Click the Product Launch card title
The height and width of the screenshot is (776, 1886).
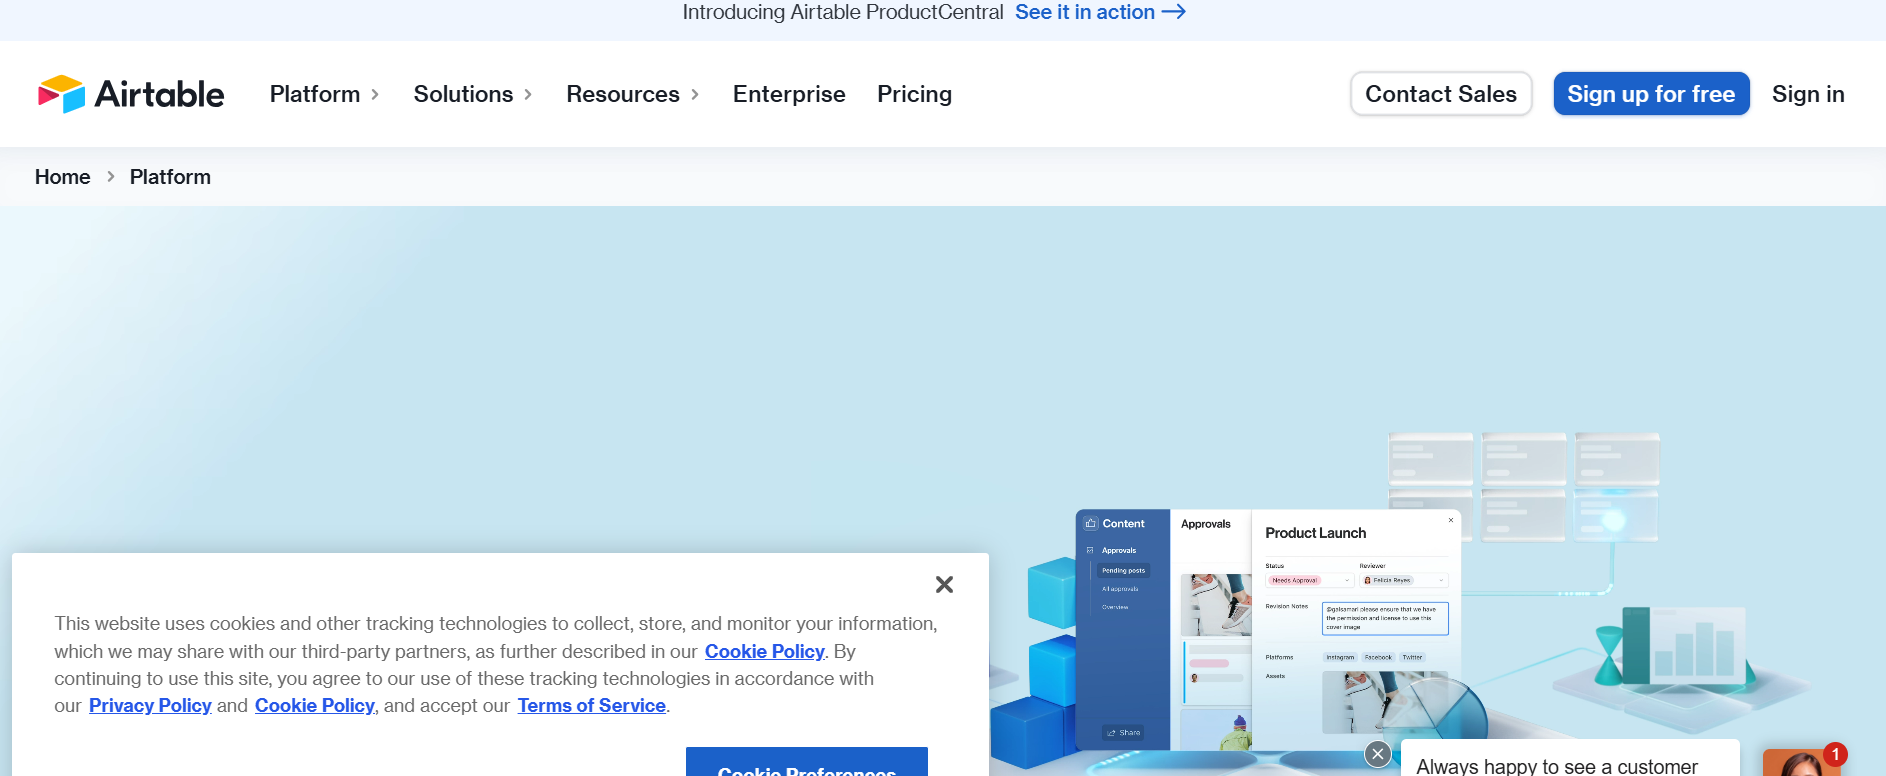tap(1315, 533)
